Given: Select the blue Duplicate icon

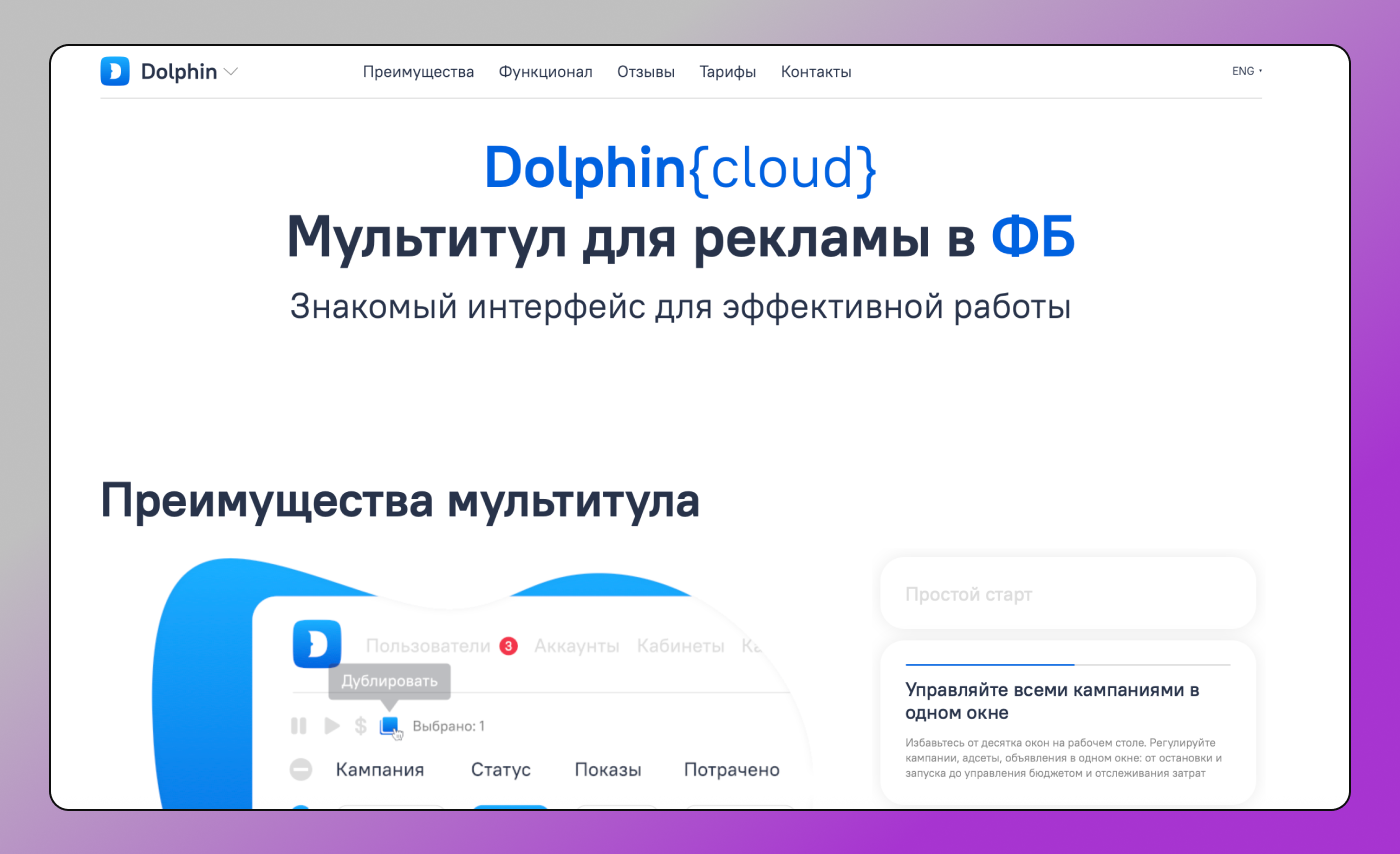Looking at the screenshot, I should pyautogui.click(x=389, y=726).
